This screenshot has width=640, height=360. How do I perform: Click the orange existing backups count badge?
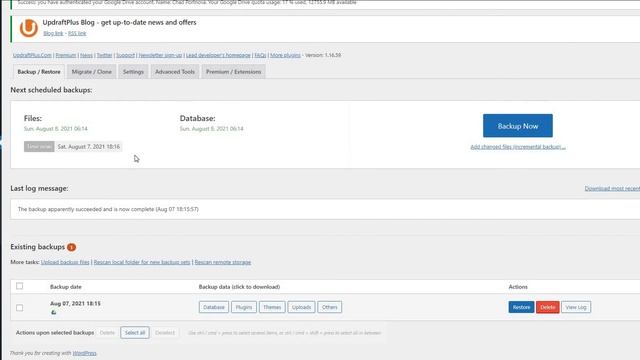click(x=71, y=247)
